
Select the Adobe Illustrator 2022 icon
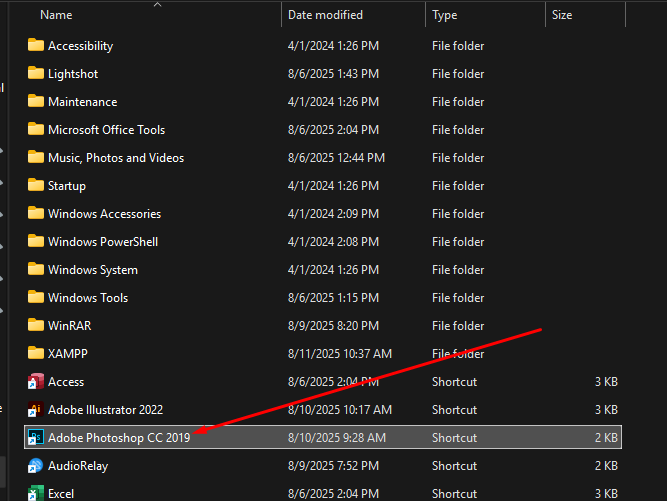(x=36, y=410)
